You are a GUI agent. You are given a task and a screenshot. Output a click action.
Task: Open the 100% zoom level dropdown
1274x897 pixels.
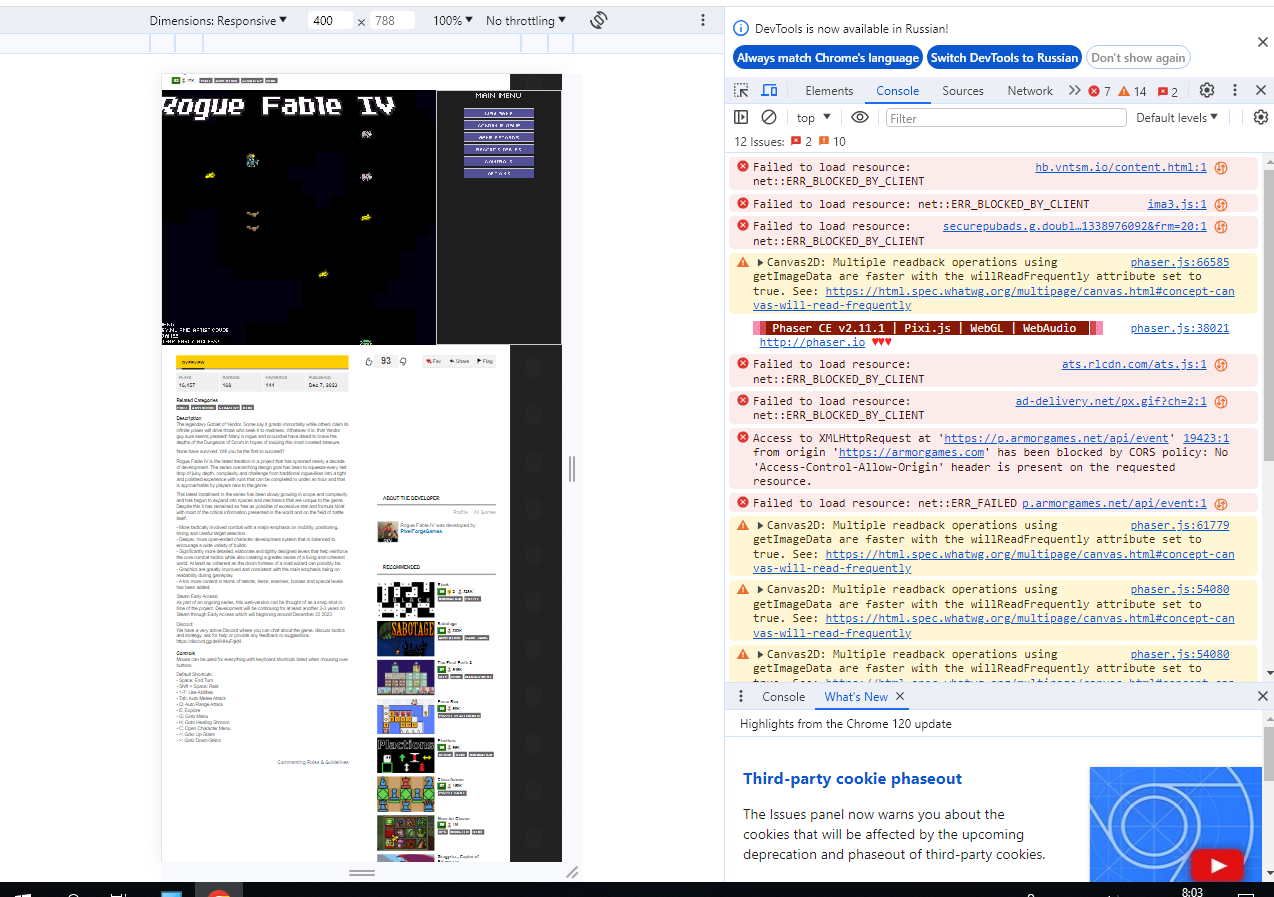pyautogui.click(x=452, y=20)
